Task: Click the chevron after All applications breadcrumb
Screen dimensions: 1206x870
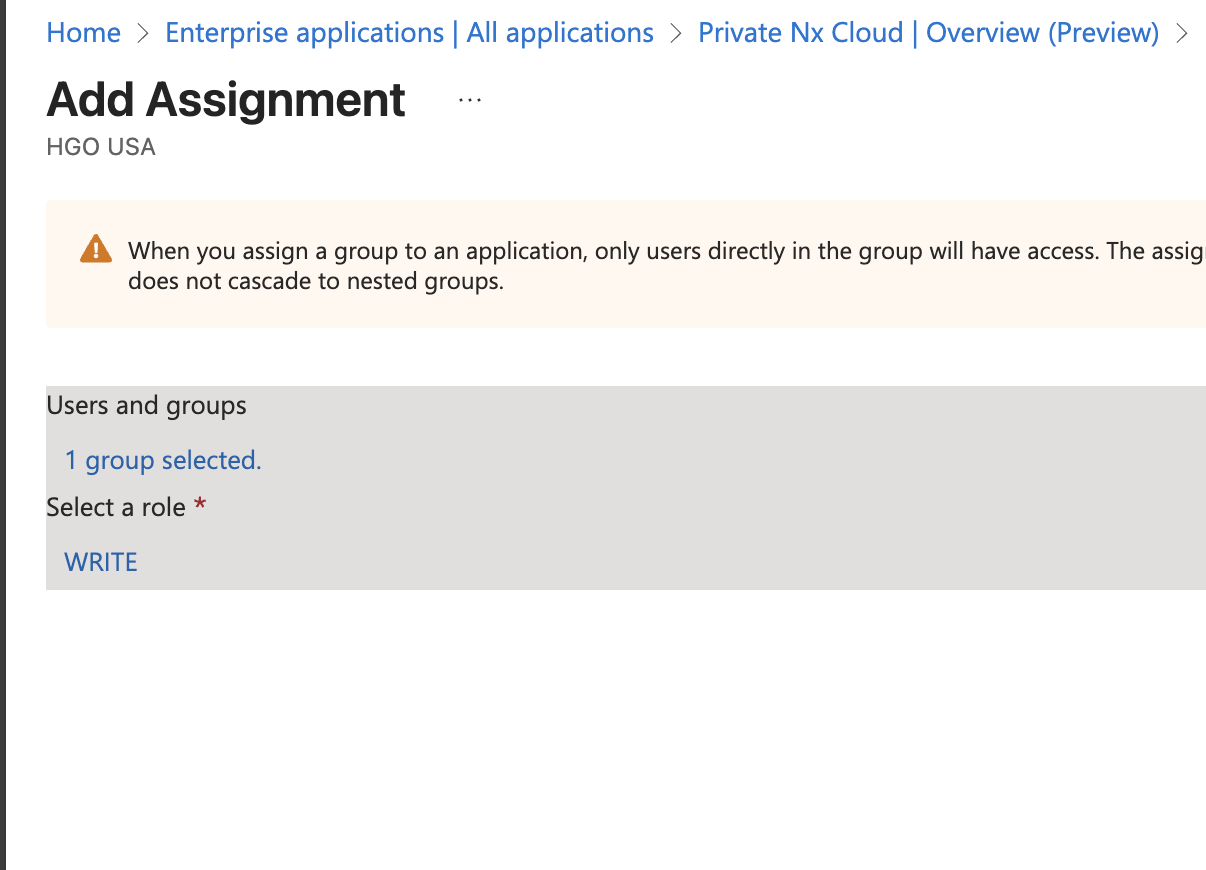Action: tap(676, 33)
